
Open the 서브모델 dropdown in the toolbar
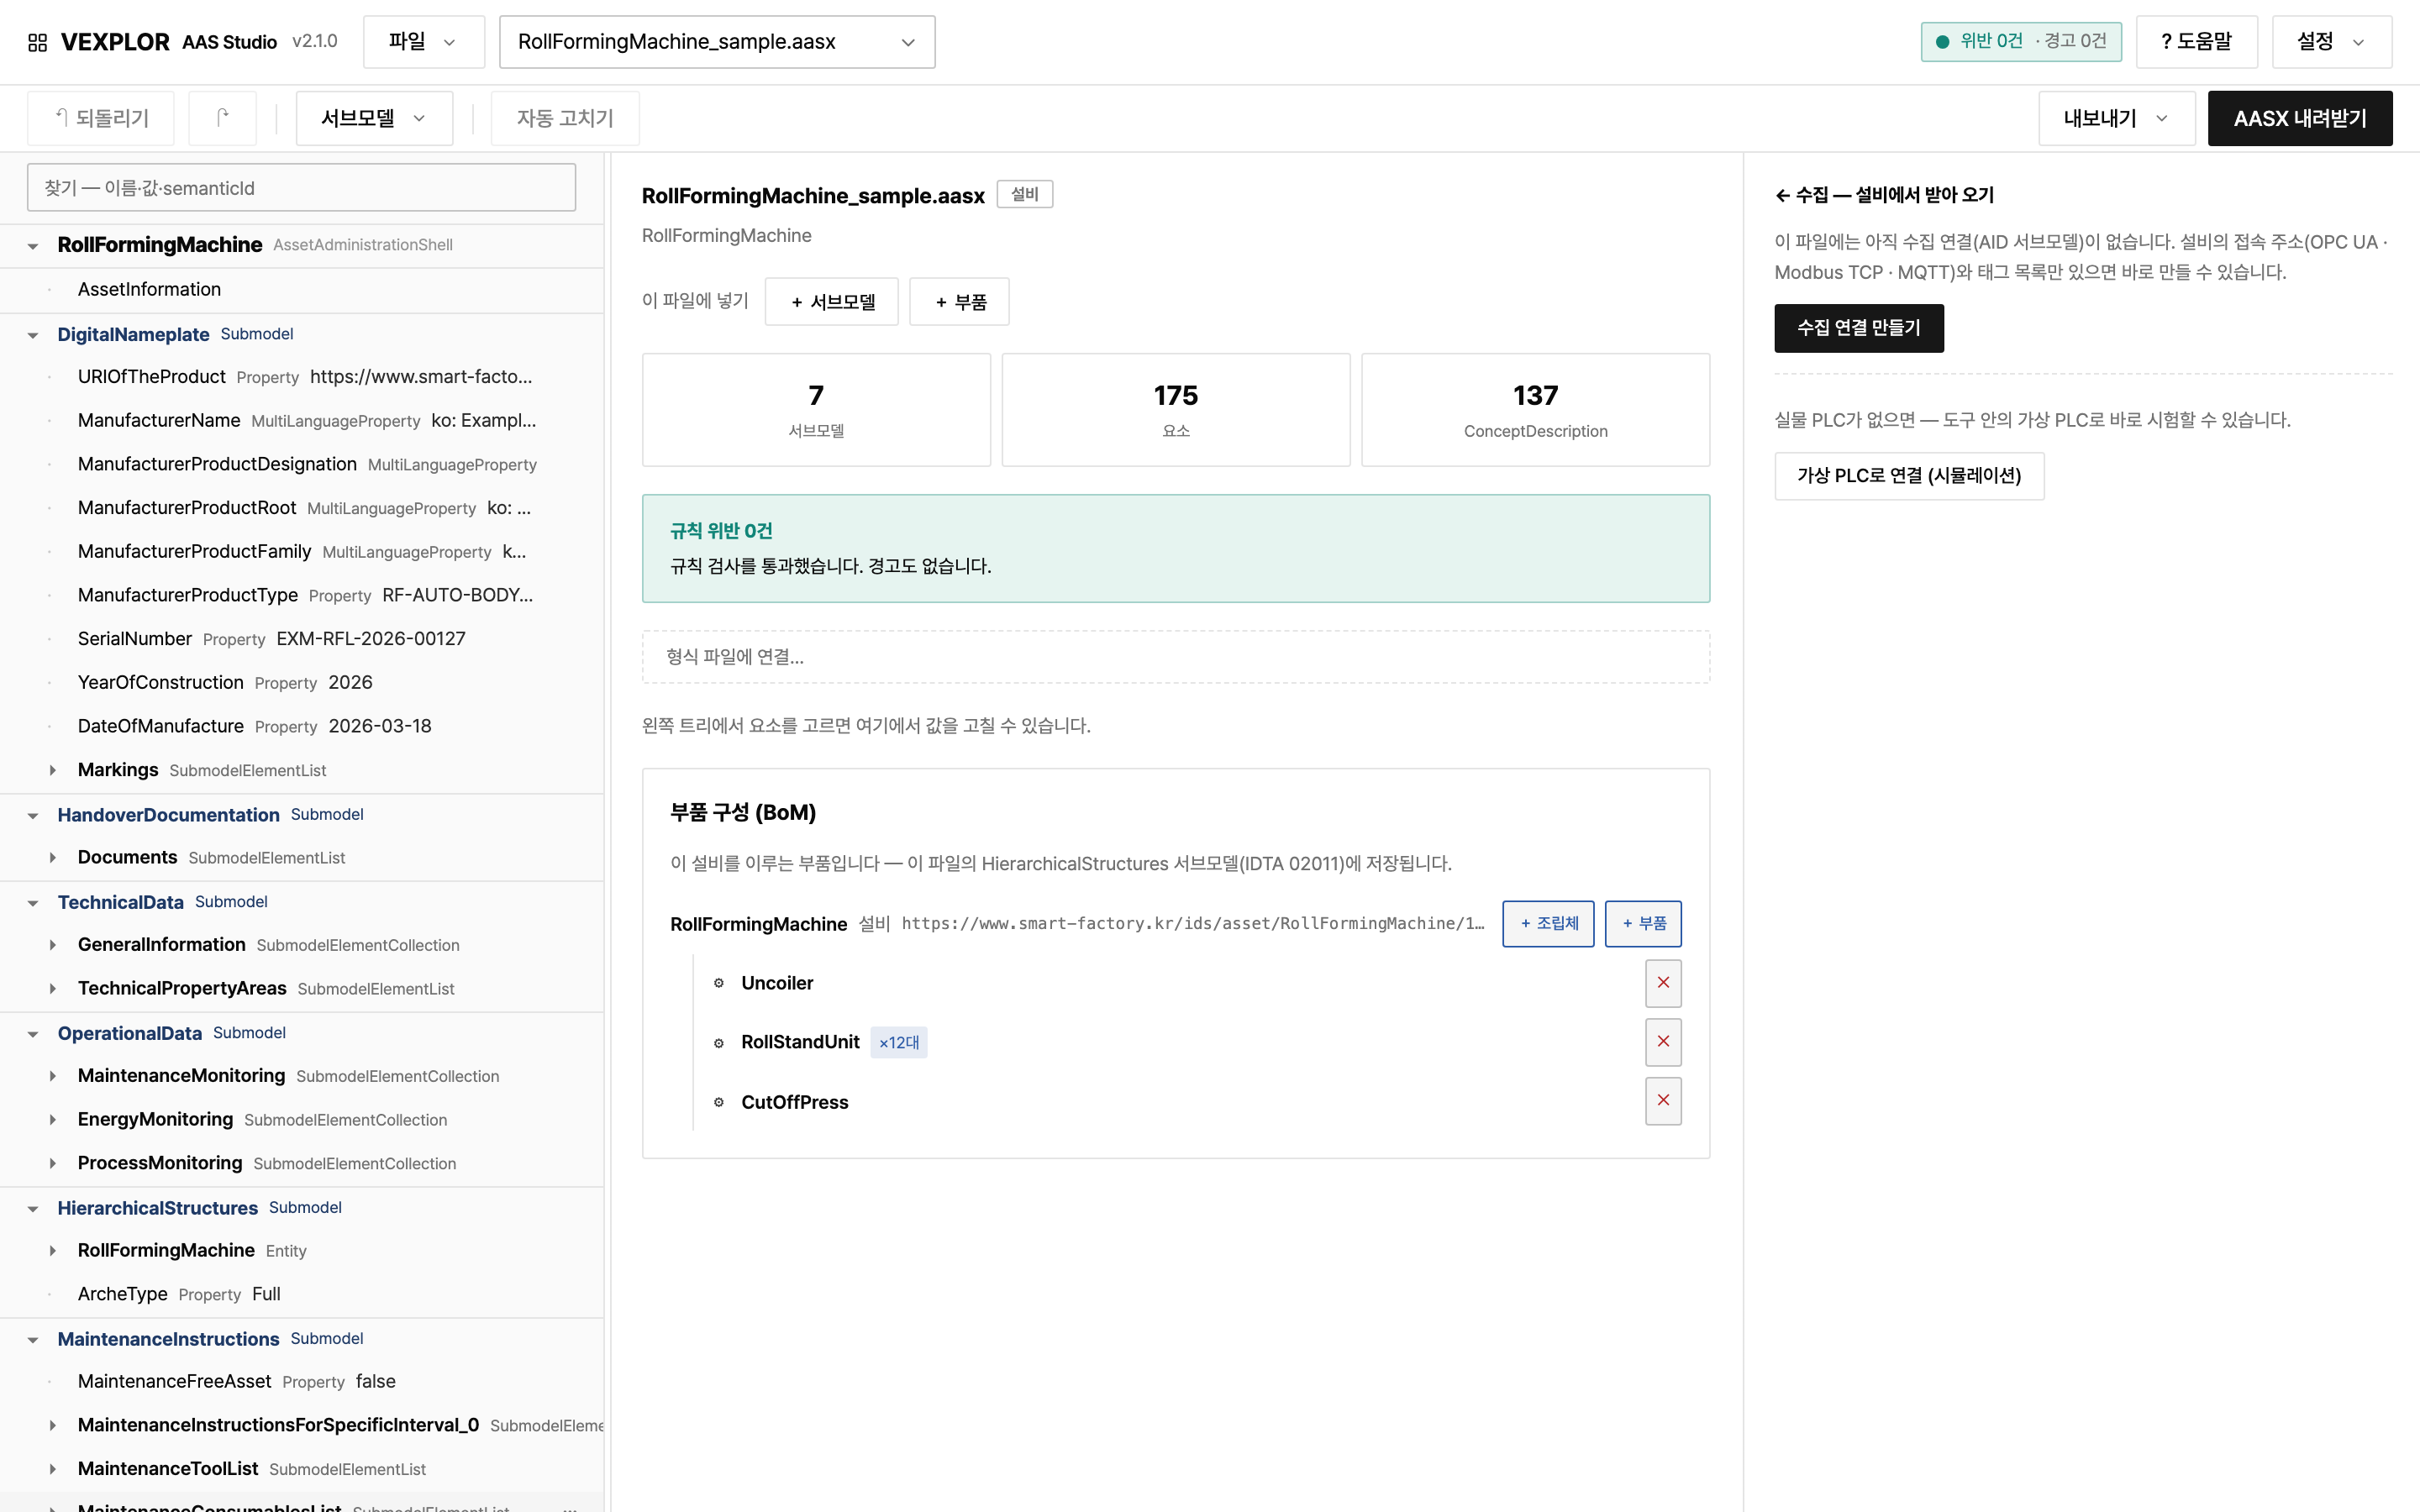pyautogui.click(x=374, y=118)
